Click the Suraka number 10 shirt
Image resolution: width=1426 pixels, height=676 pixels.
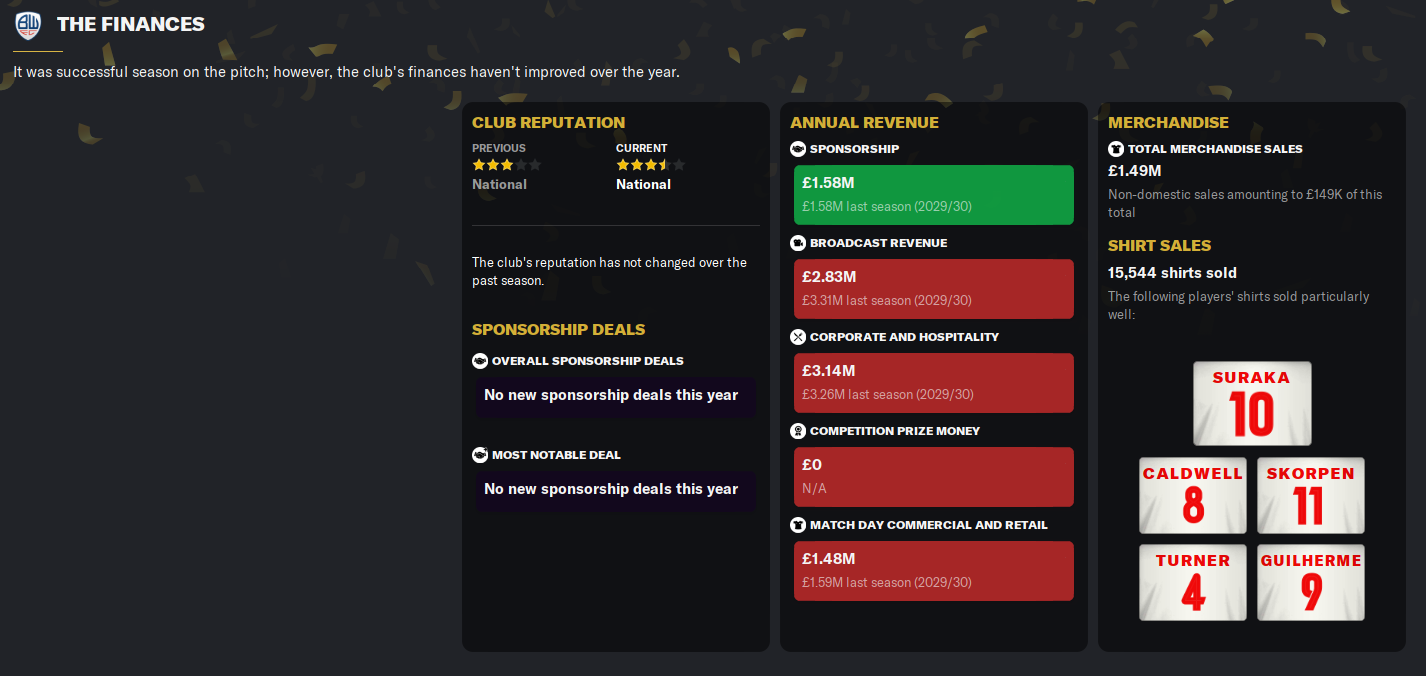(x=1252, y=403)
